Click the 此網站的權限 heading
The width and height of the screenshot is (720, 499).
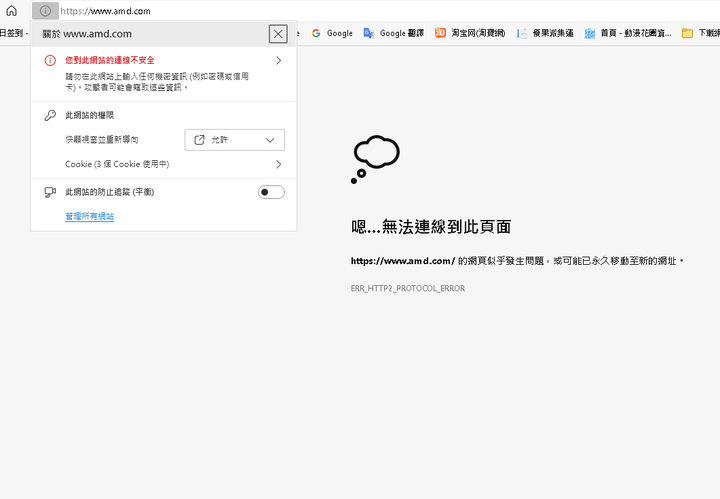[90, 115]
